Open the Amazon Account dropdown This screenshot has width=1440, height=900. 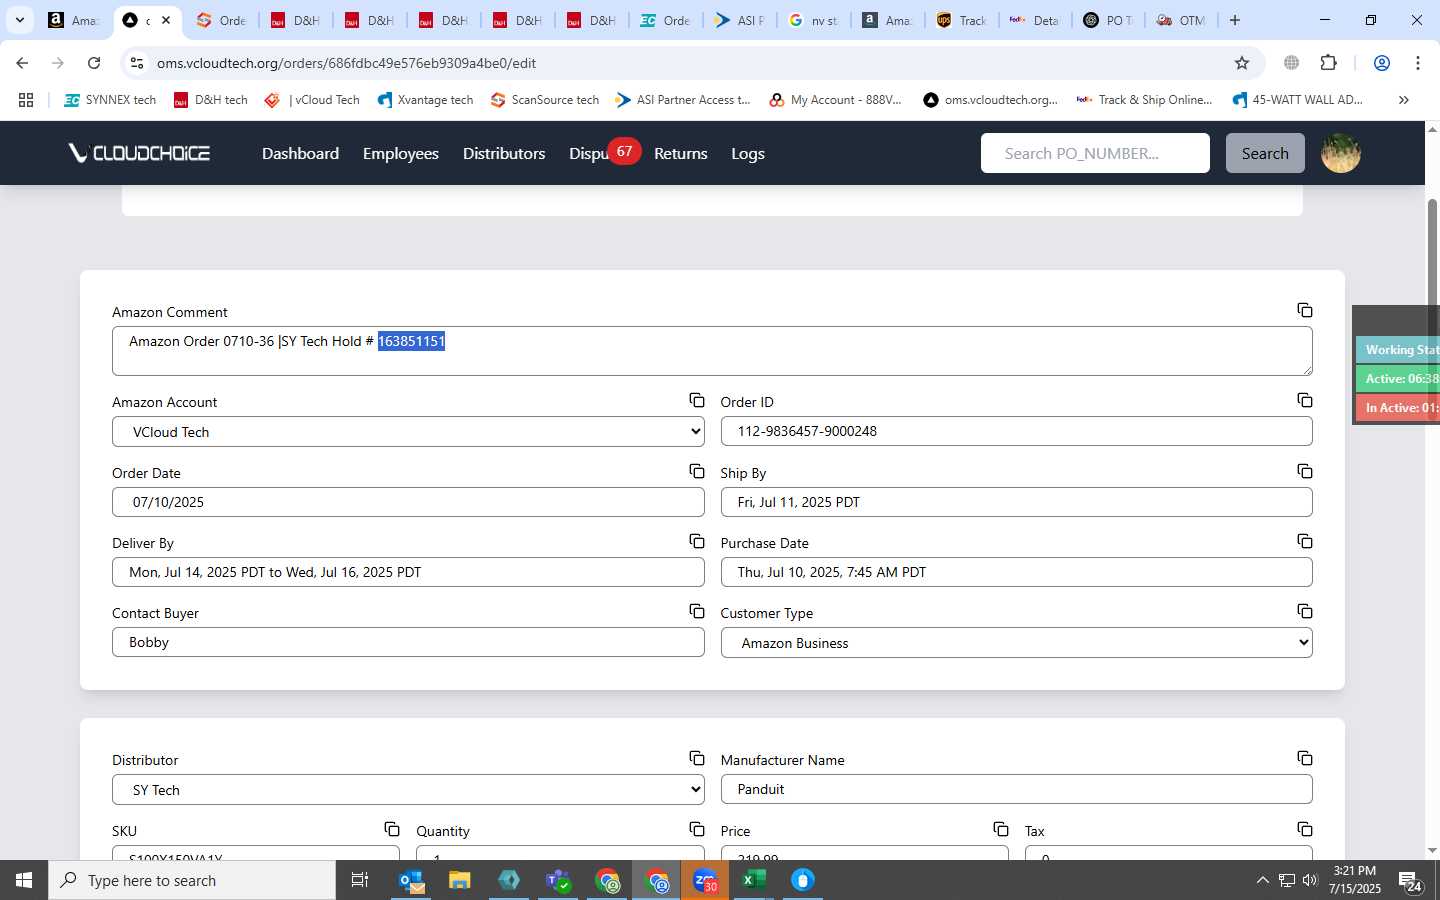point(408,432)
